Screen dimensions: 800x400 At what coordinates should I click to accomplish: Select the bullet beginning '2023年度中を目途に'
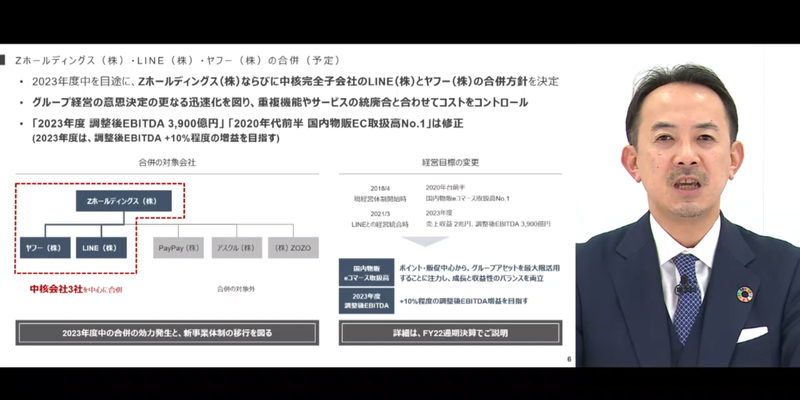[x=295, y=81]
